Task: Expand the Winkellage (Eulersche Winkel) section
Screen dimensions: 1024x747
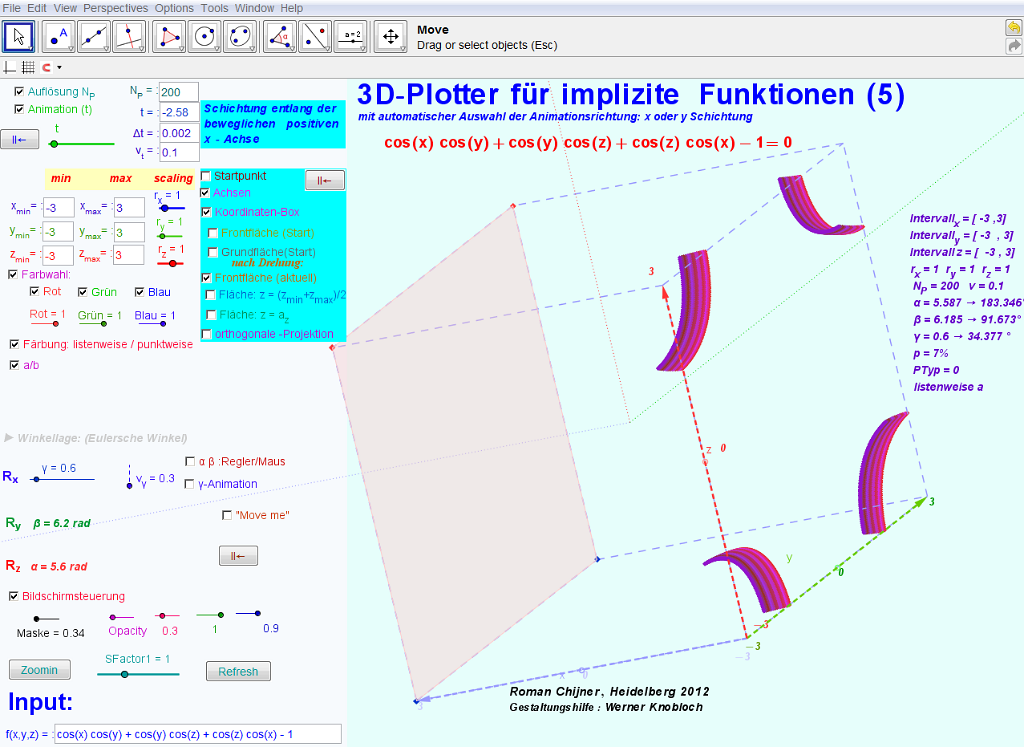Action: [x=10, y=438]
